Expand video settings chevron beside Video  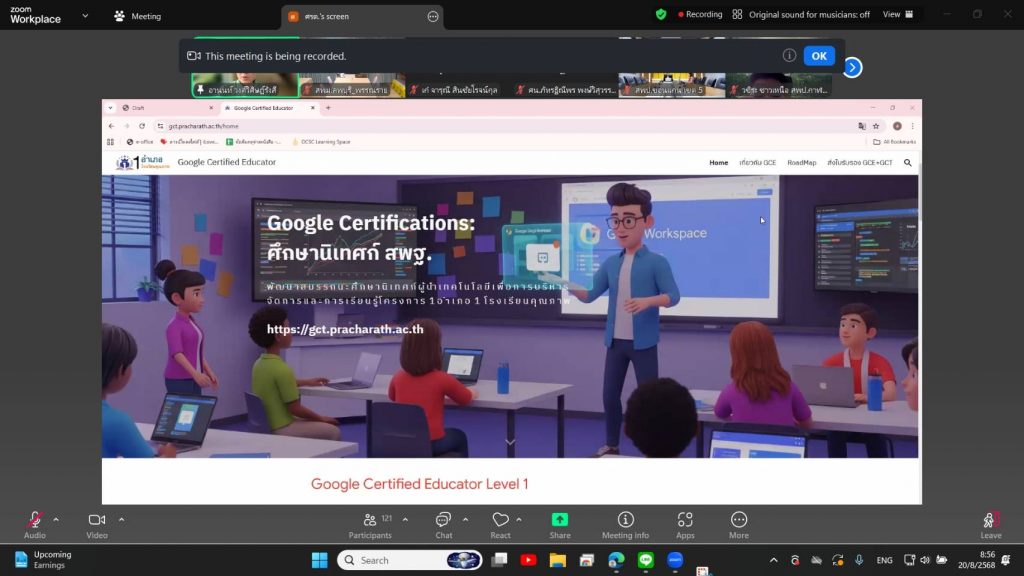coord(121,520)
